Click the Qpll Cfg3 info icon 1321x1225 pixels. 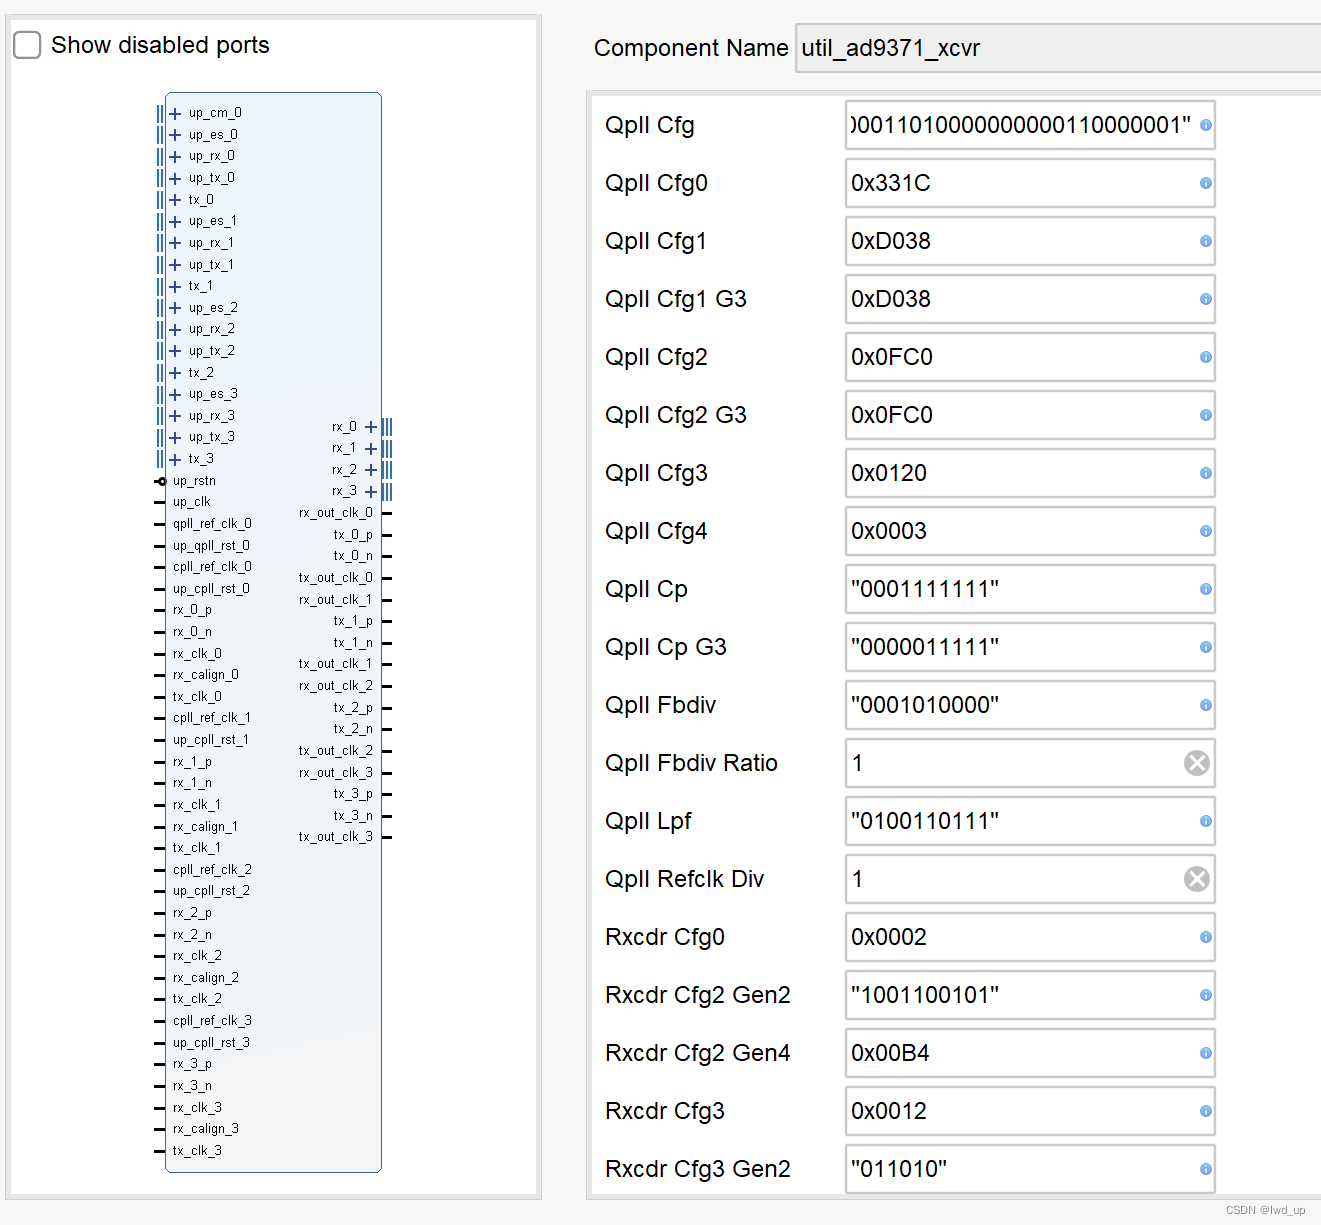(x=1206, y=473)
